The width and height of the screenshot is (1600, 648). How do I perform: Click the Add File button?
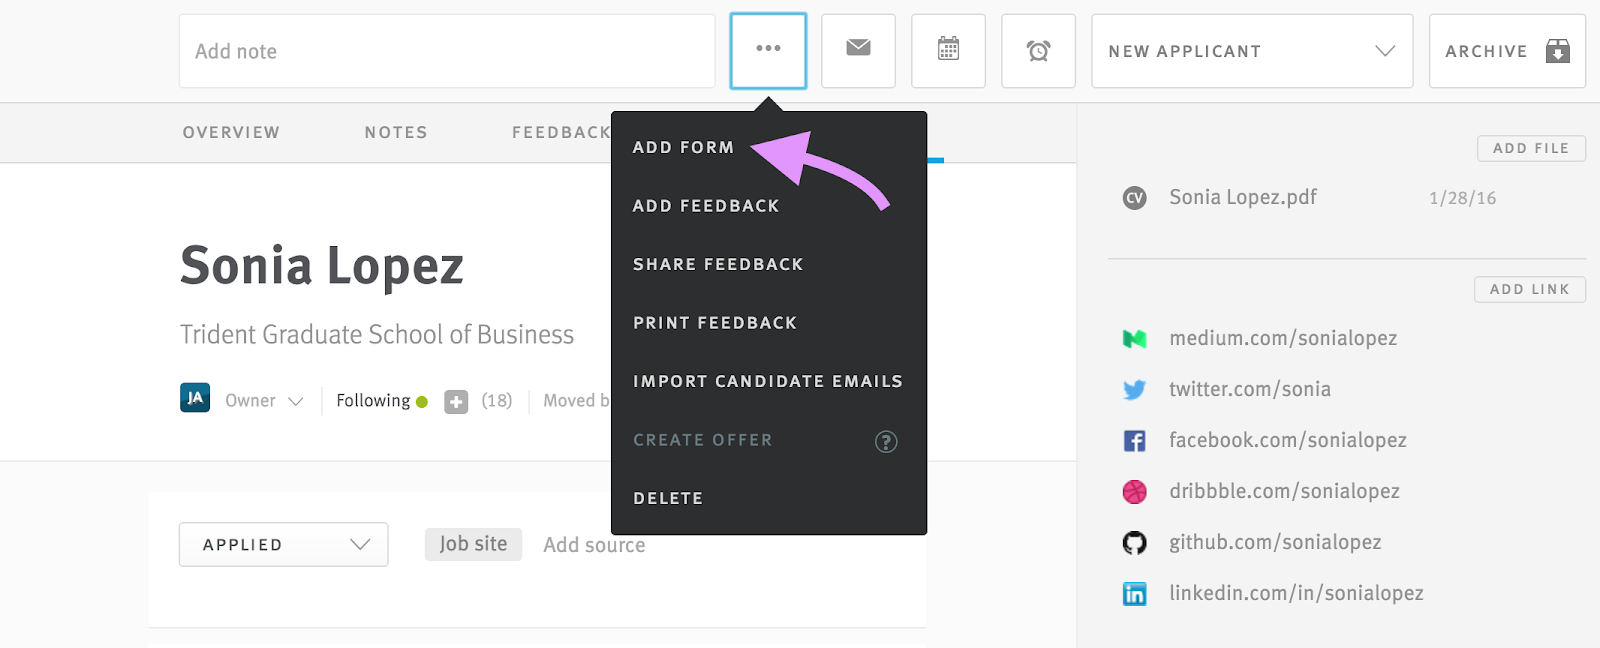[x=1530, y=148]
